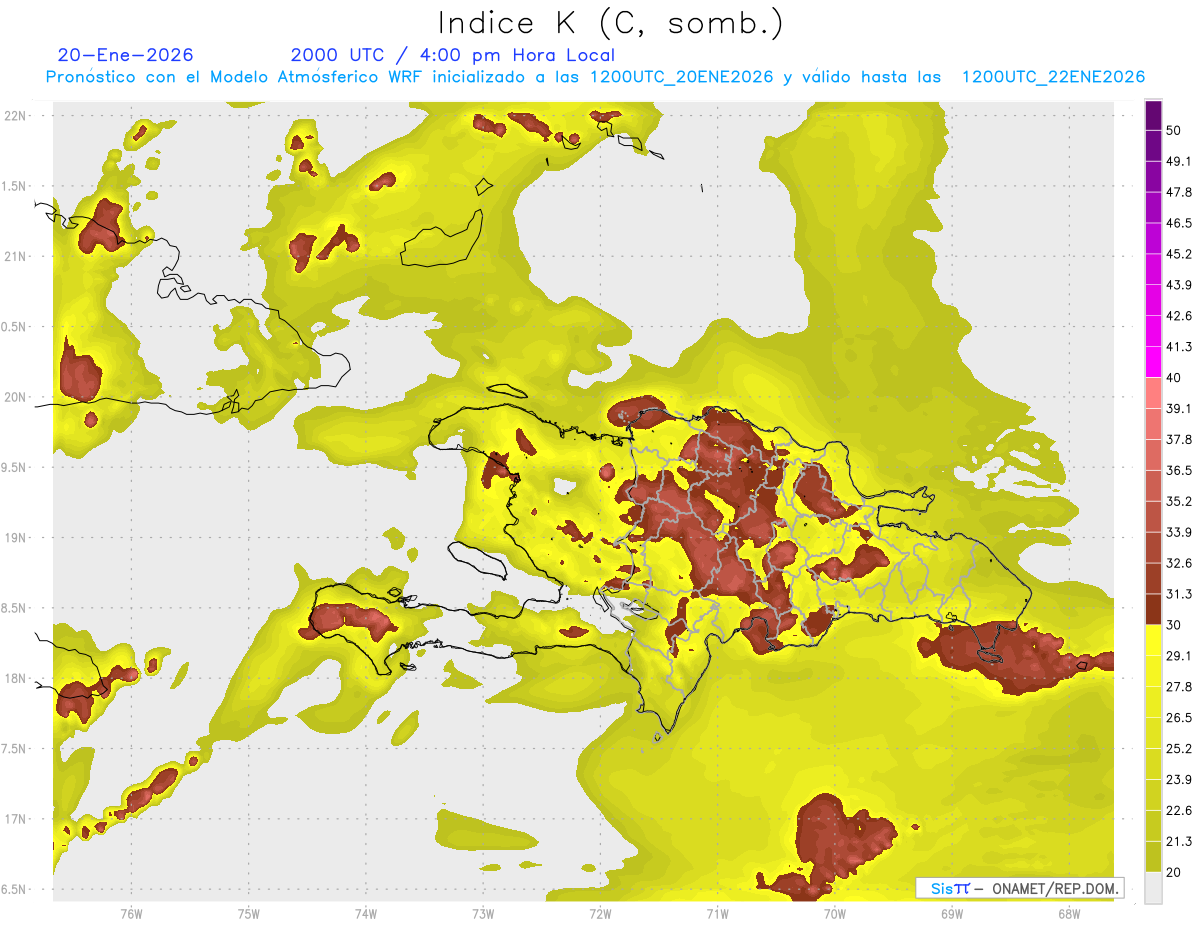Select the "45.2" color bar value
The height and width of the screenshot is (927, 1200).
[x=1179, y=254]
